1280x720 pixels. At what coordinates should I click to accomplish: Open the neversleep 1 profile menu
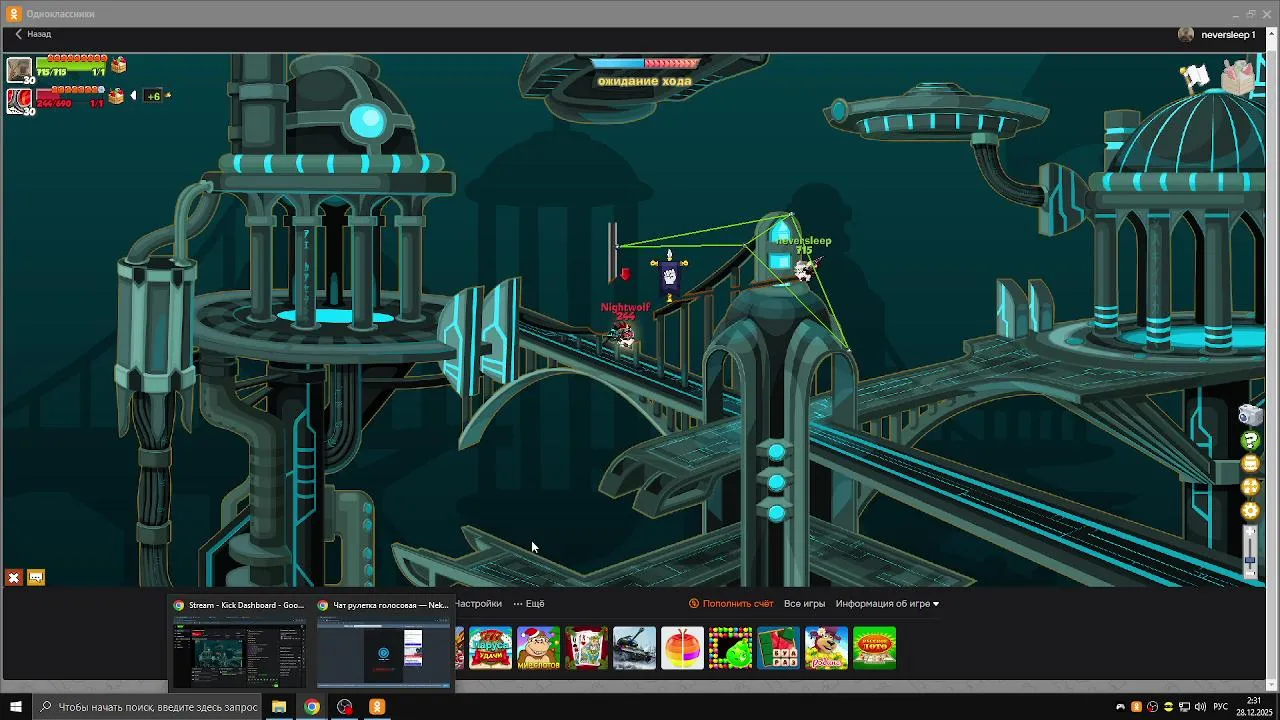pos(1217,34)
